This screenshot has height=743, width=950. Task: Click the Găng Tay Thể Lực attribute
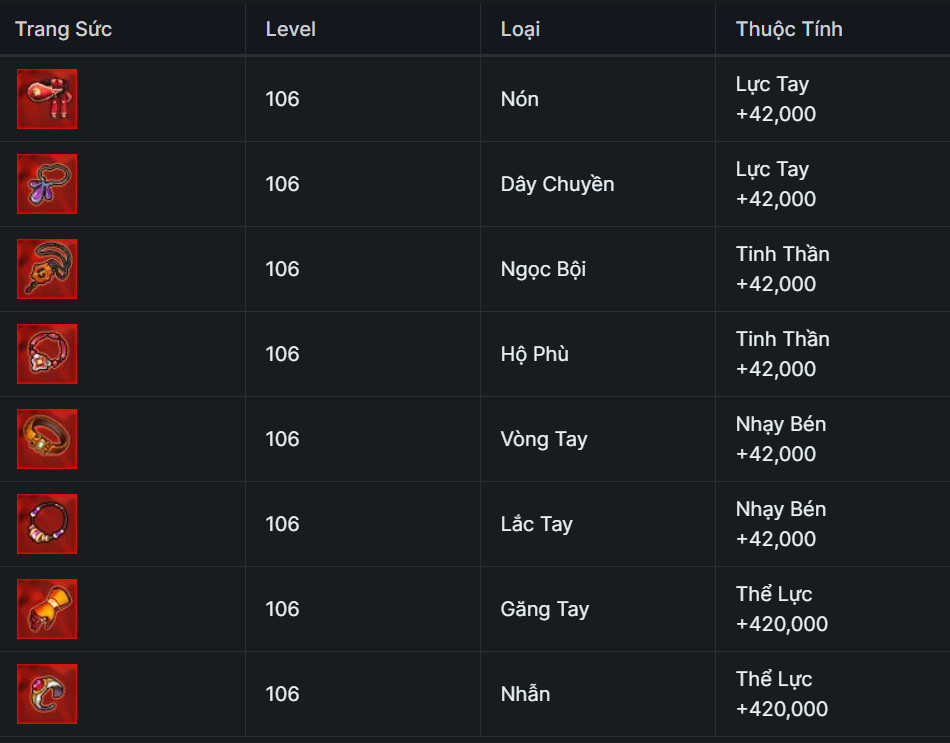[x=781, y=609]
